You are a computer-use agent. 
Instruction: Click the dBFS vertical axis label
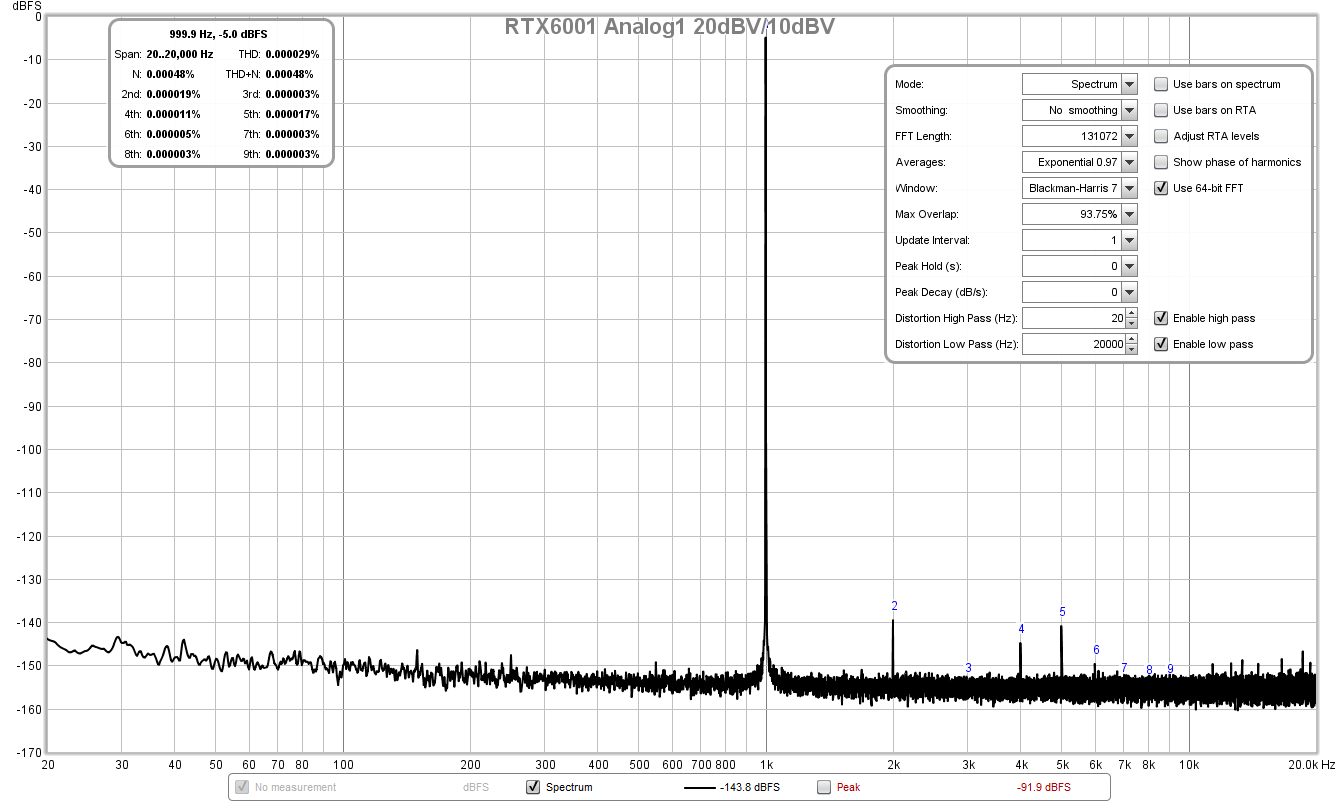coord(25,6)
